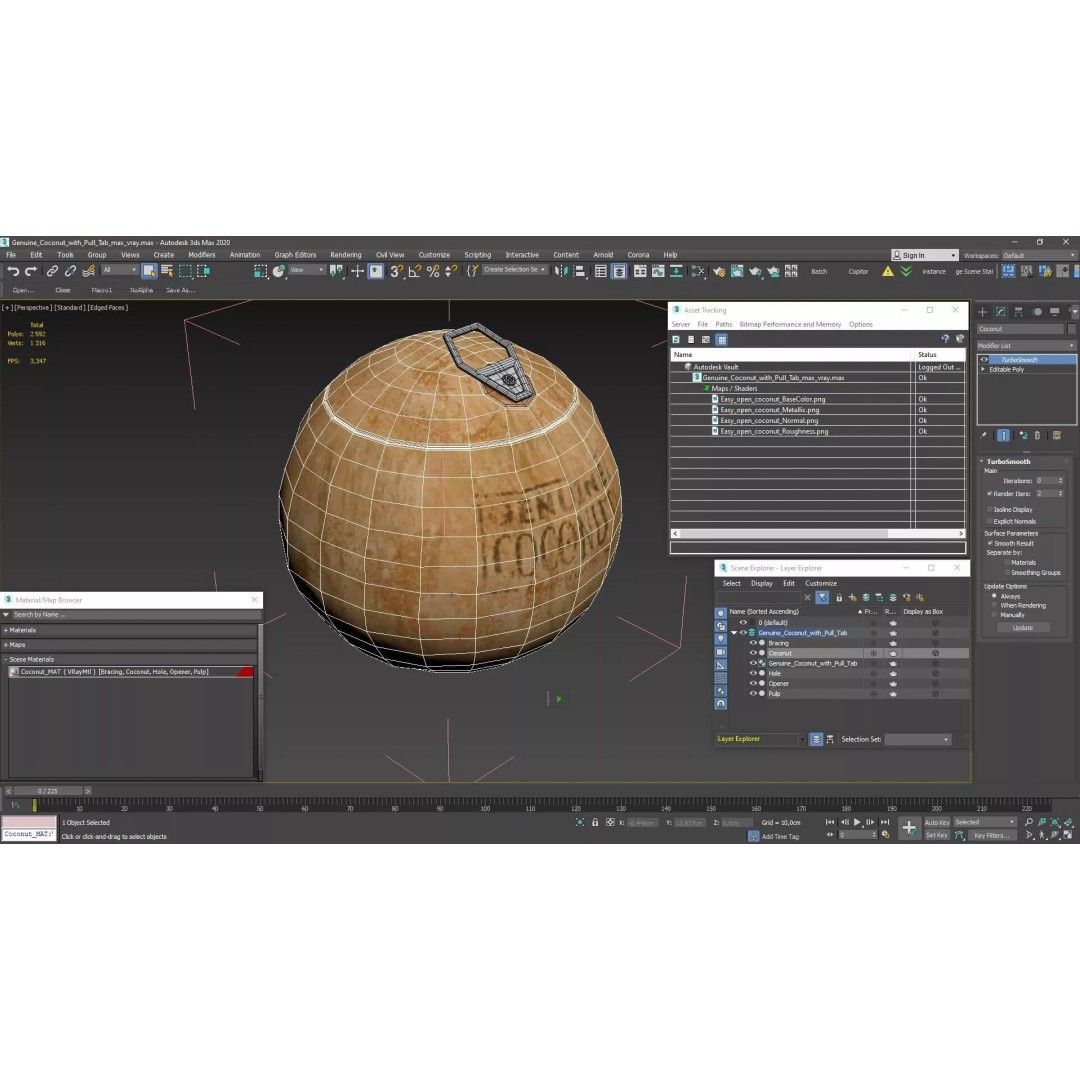
Task: Hide the Opener object via eye icon
Action: (753, 683)
